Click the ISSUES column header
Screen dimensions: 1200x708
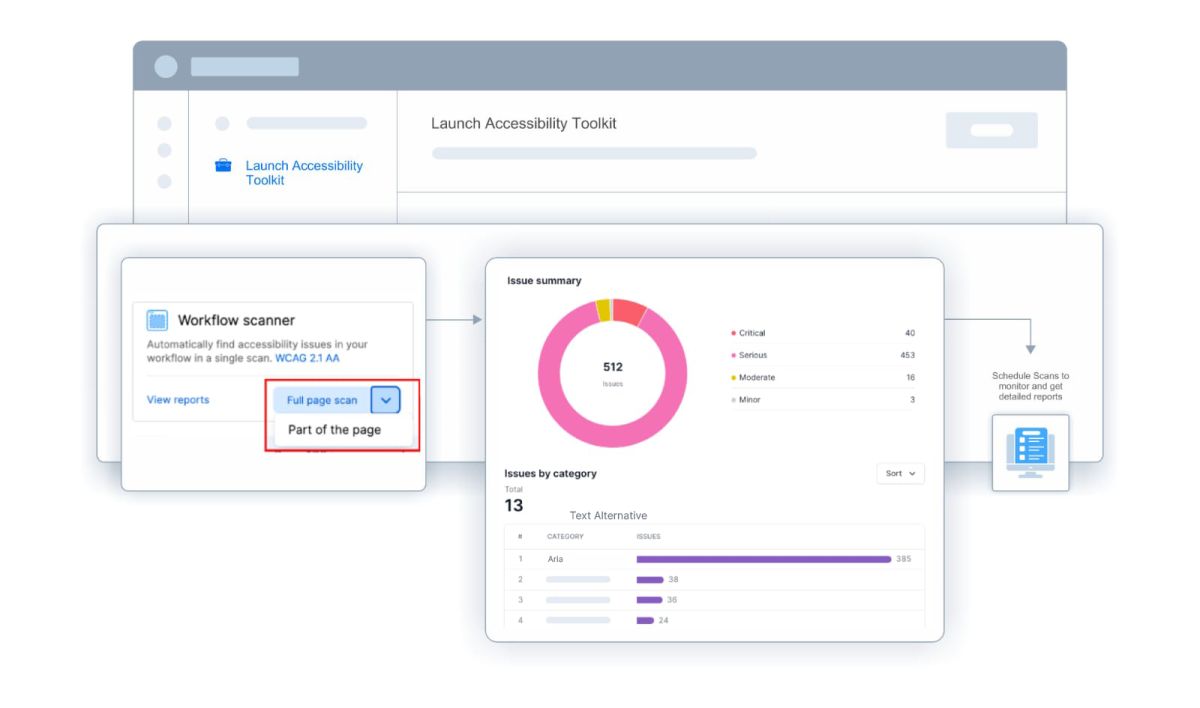648,536
